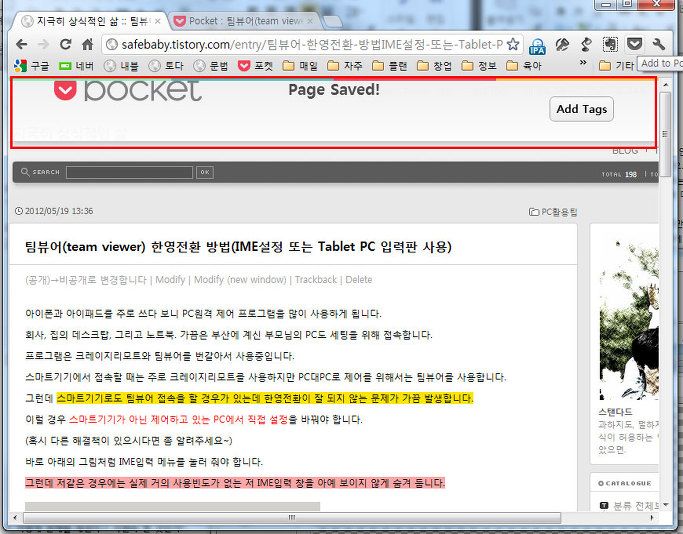Click the pink highlighted IME입력 sentence
This screenshot has width=683, height=534.
point(235,483)
